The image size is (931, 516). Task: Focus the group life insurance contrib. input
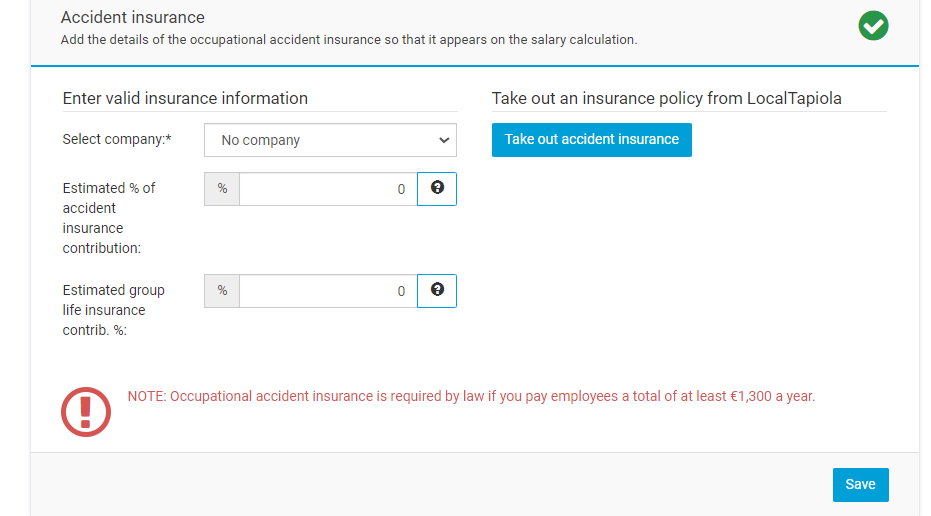(328, 291)
